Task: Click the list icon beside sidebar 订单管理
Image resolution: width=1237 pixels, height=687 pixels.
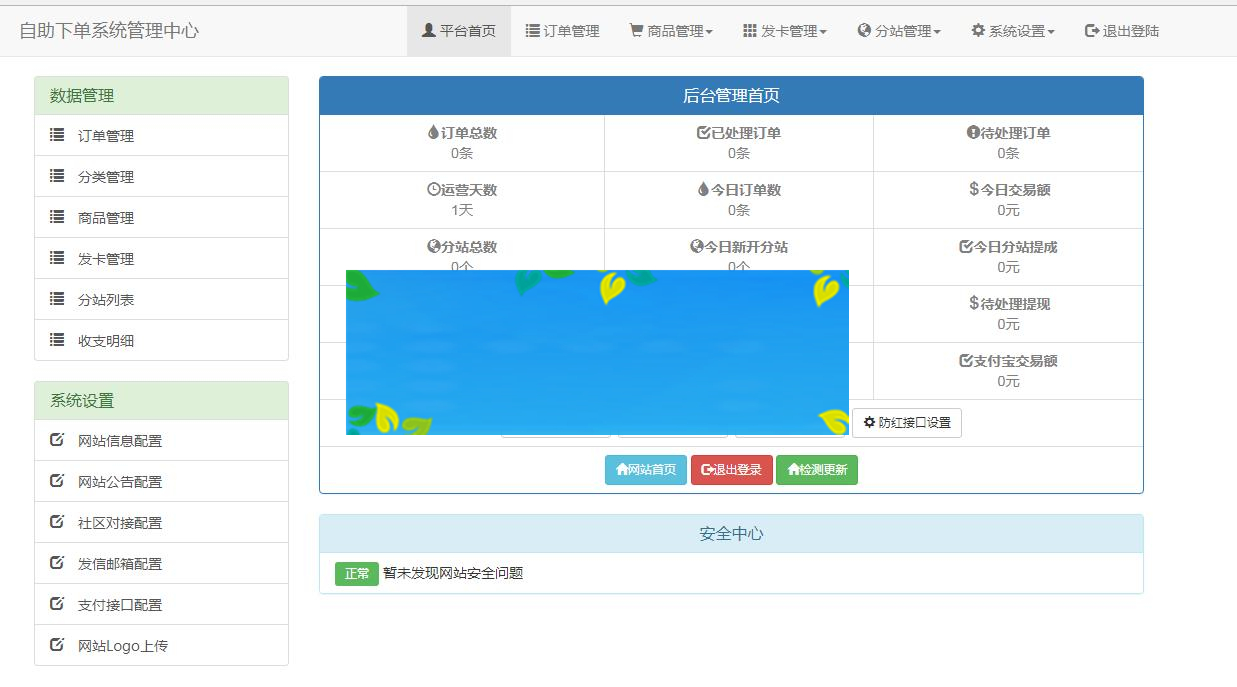Action: tap(57, 134)
